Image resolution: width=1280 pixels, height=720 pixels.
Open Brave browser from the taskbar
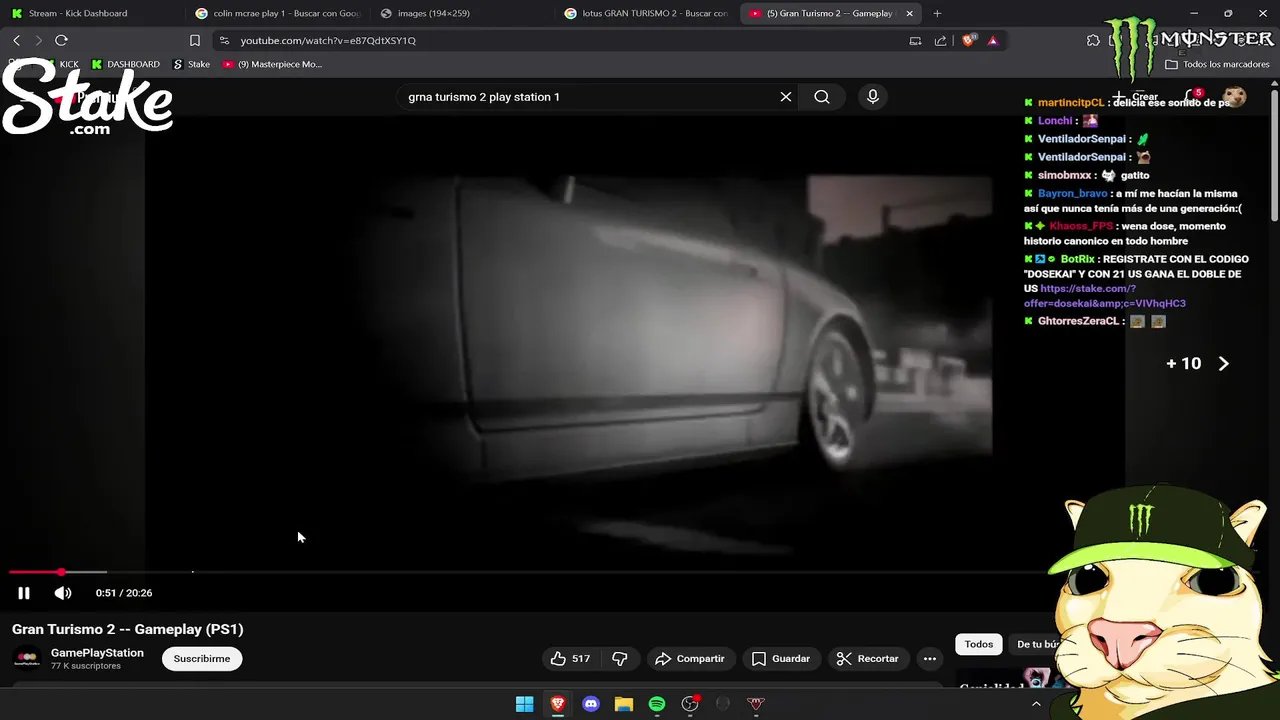click(x=558, y=704)
